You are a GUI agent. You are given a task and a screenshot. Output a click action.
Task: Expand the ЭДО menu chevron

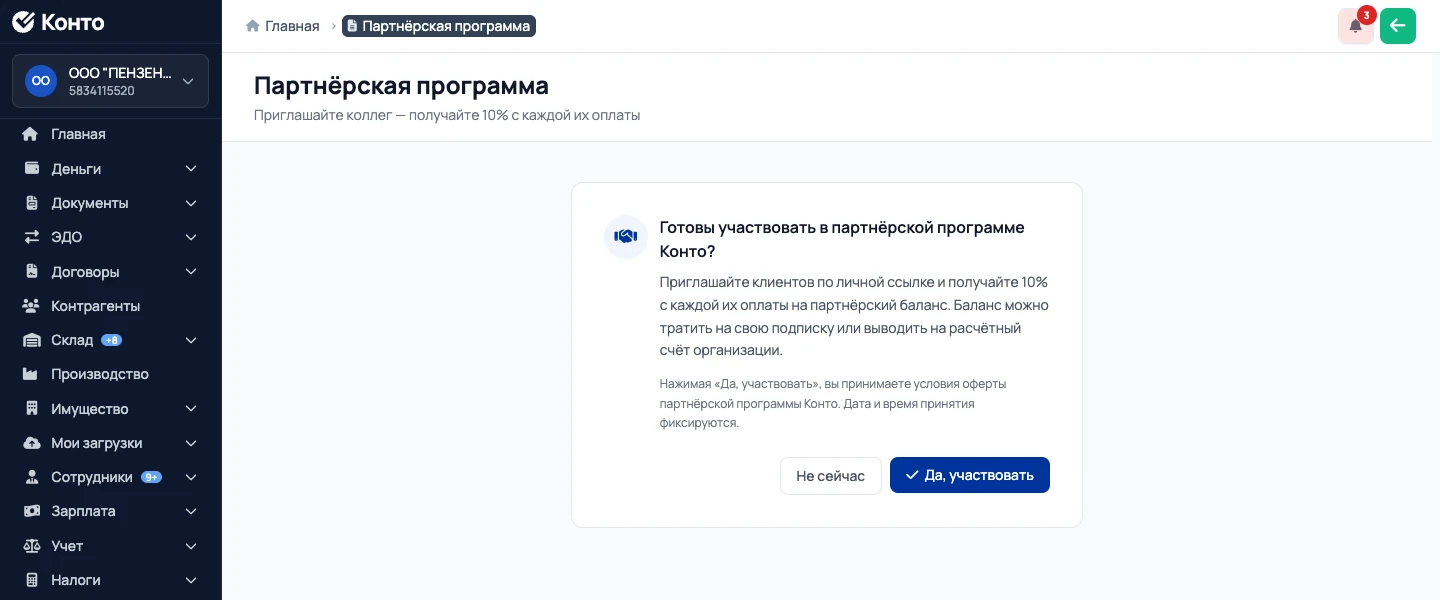point(191,237)
